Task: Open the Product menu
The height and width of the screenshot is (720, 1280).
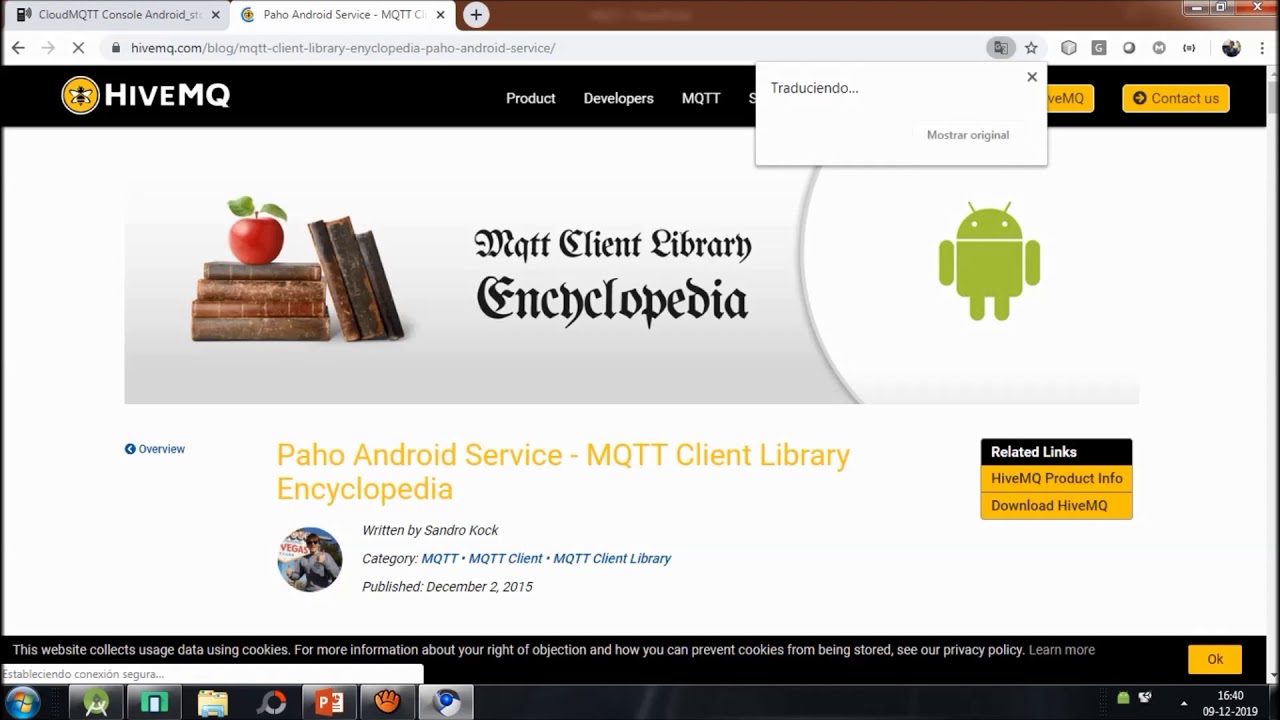Action: coord(530,98)
